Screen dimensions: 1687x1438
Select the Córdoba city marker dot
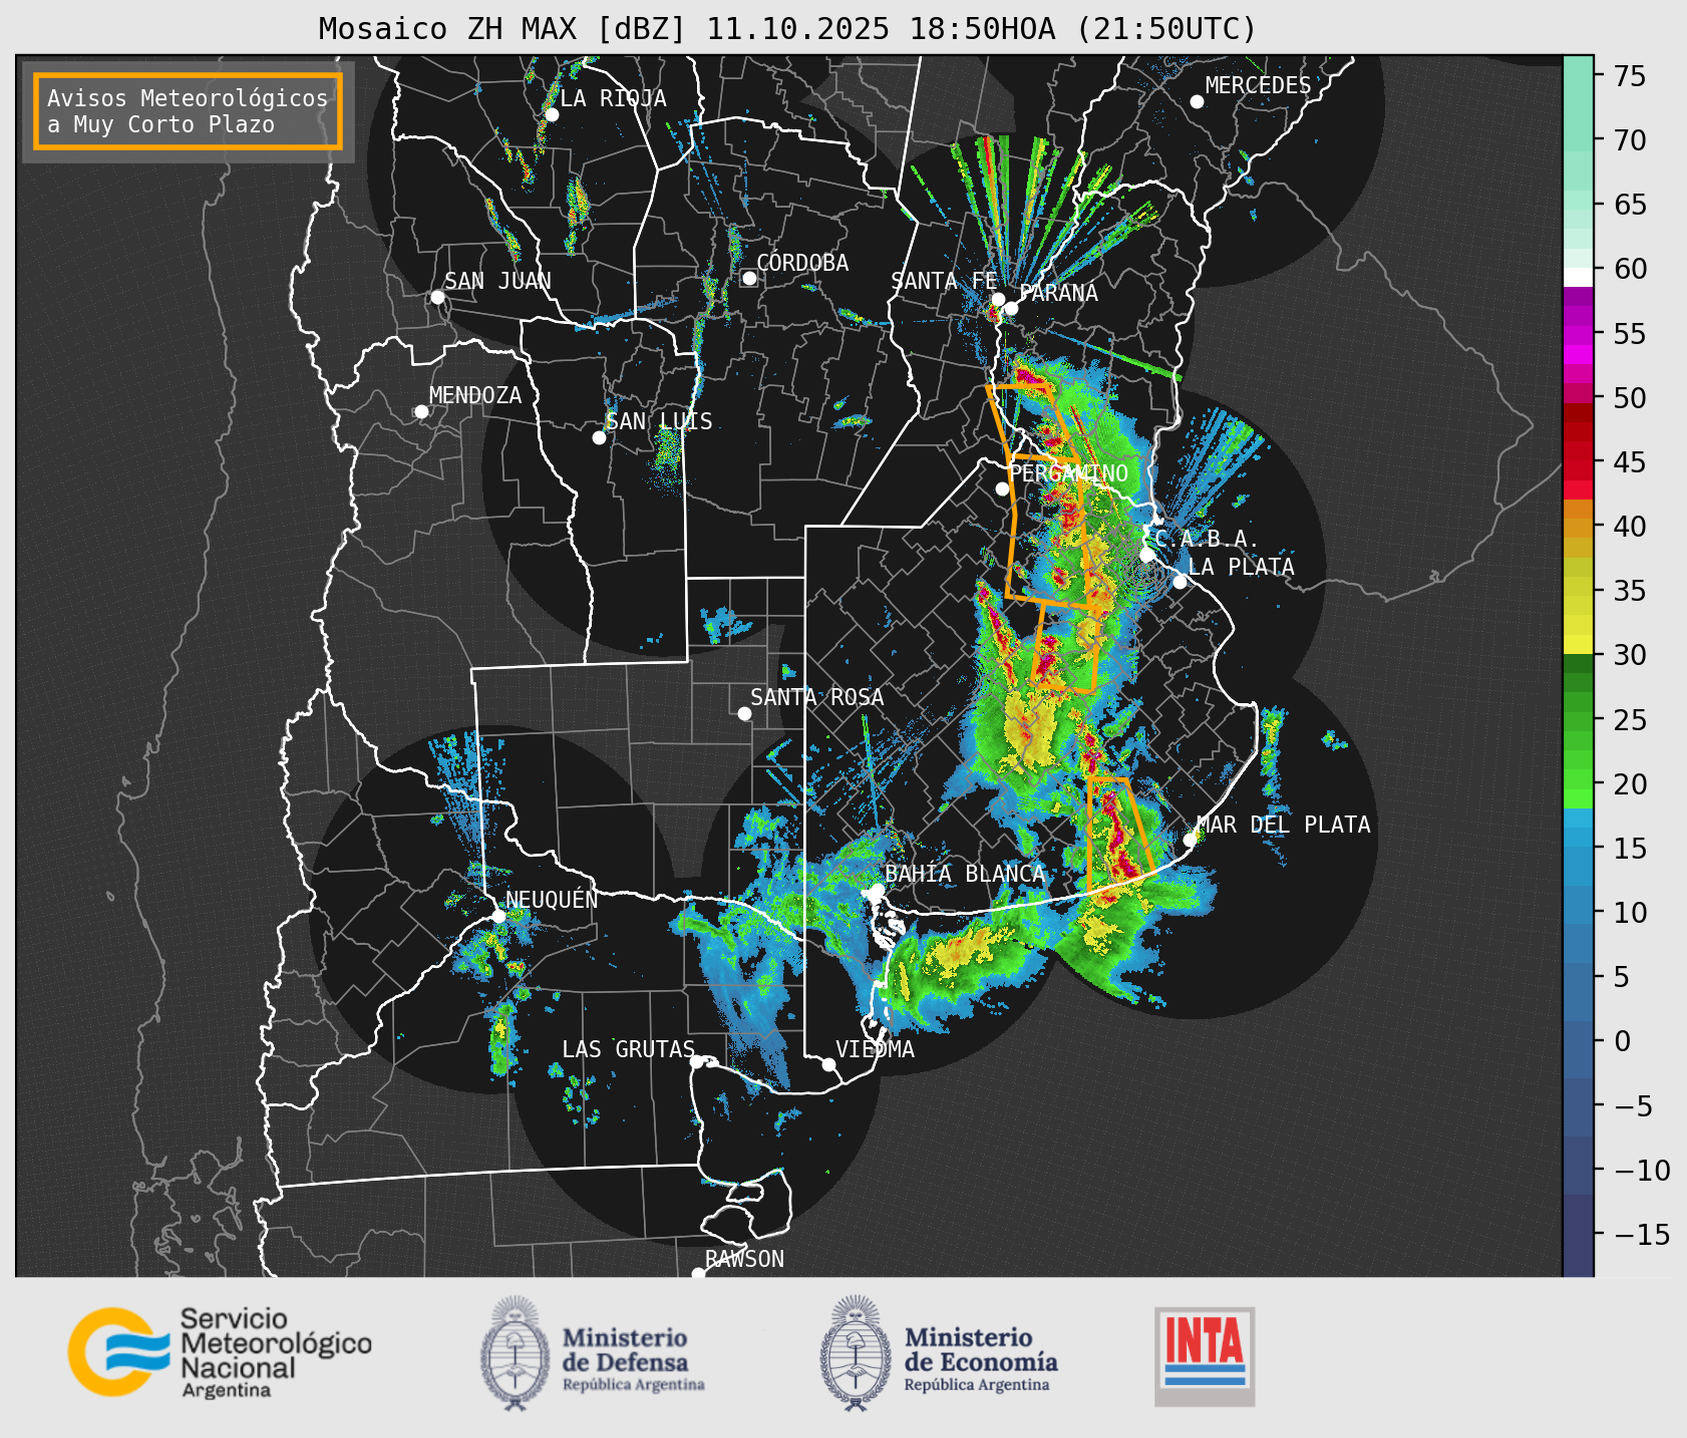pyautogui.click(x=749, y=278)
